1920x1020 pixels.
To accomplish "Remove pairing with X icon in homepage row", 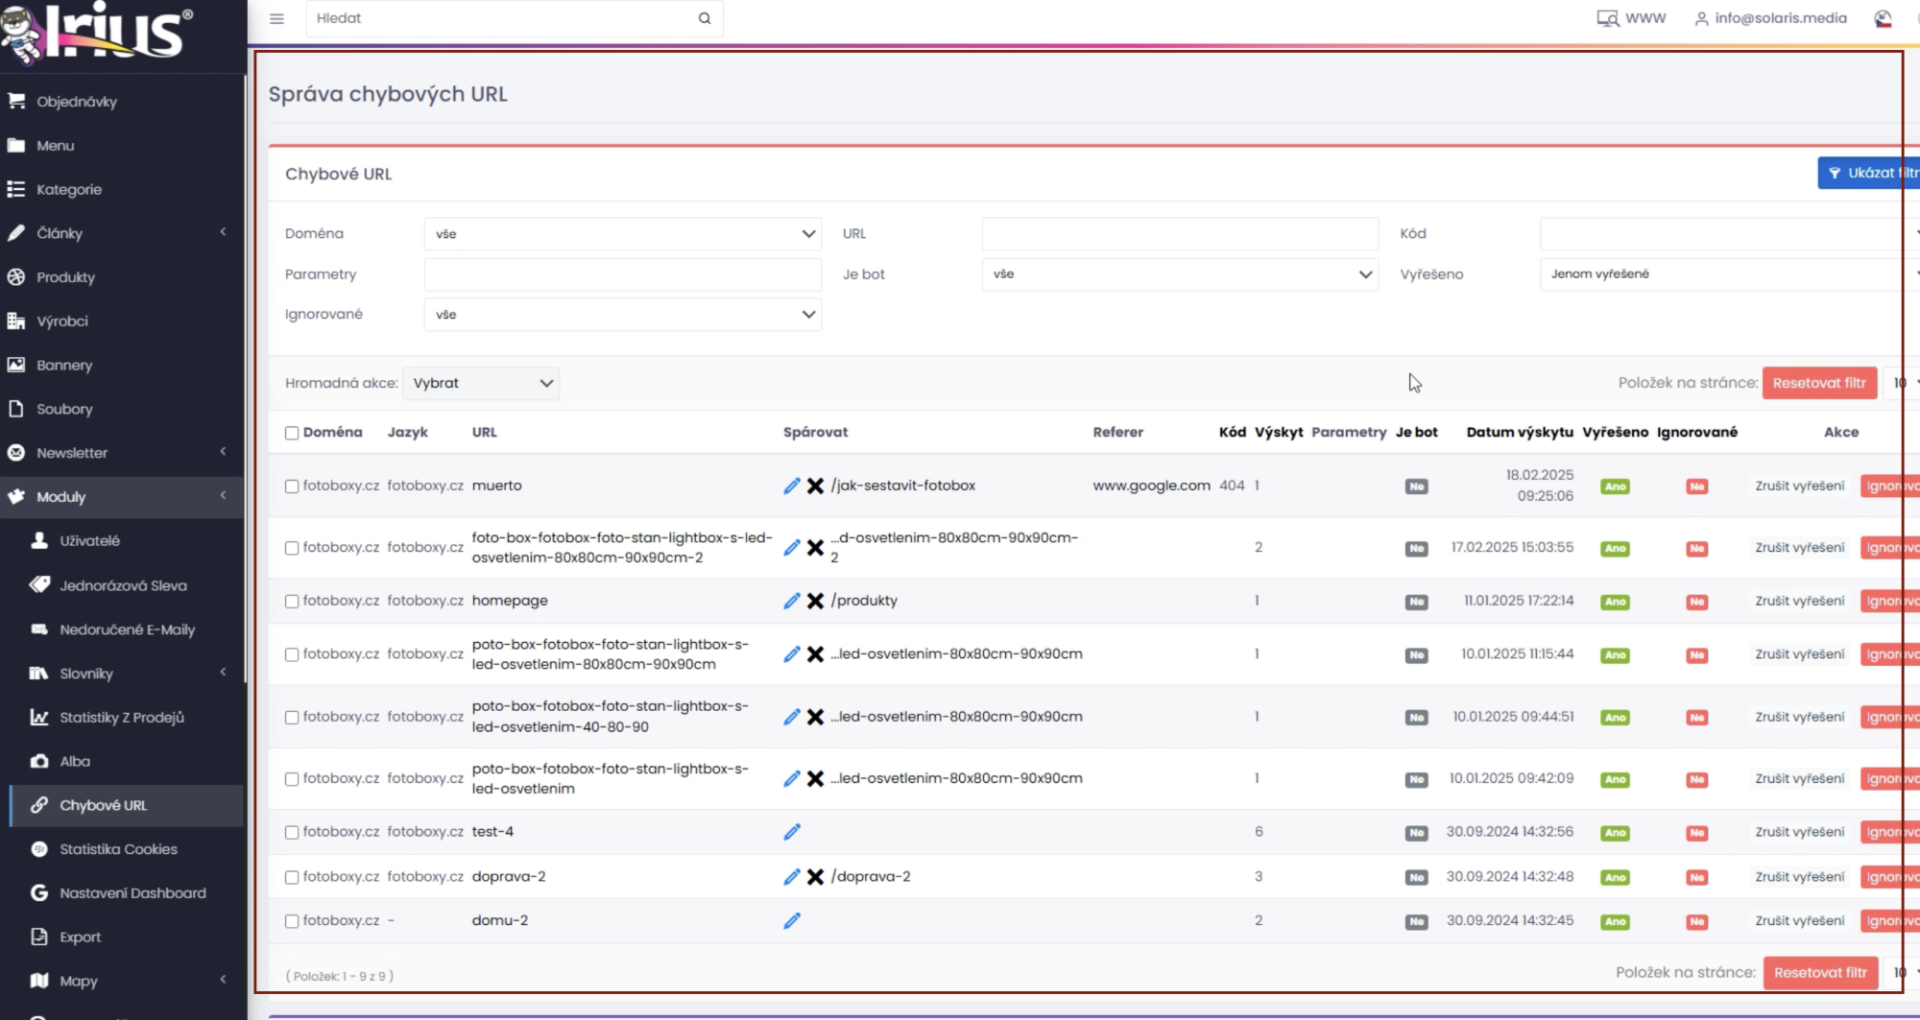I will coord(815,601).
